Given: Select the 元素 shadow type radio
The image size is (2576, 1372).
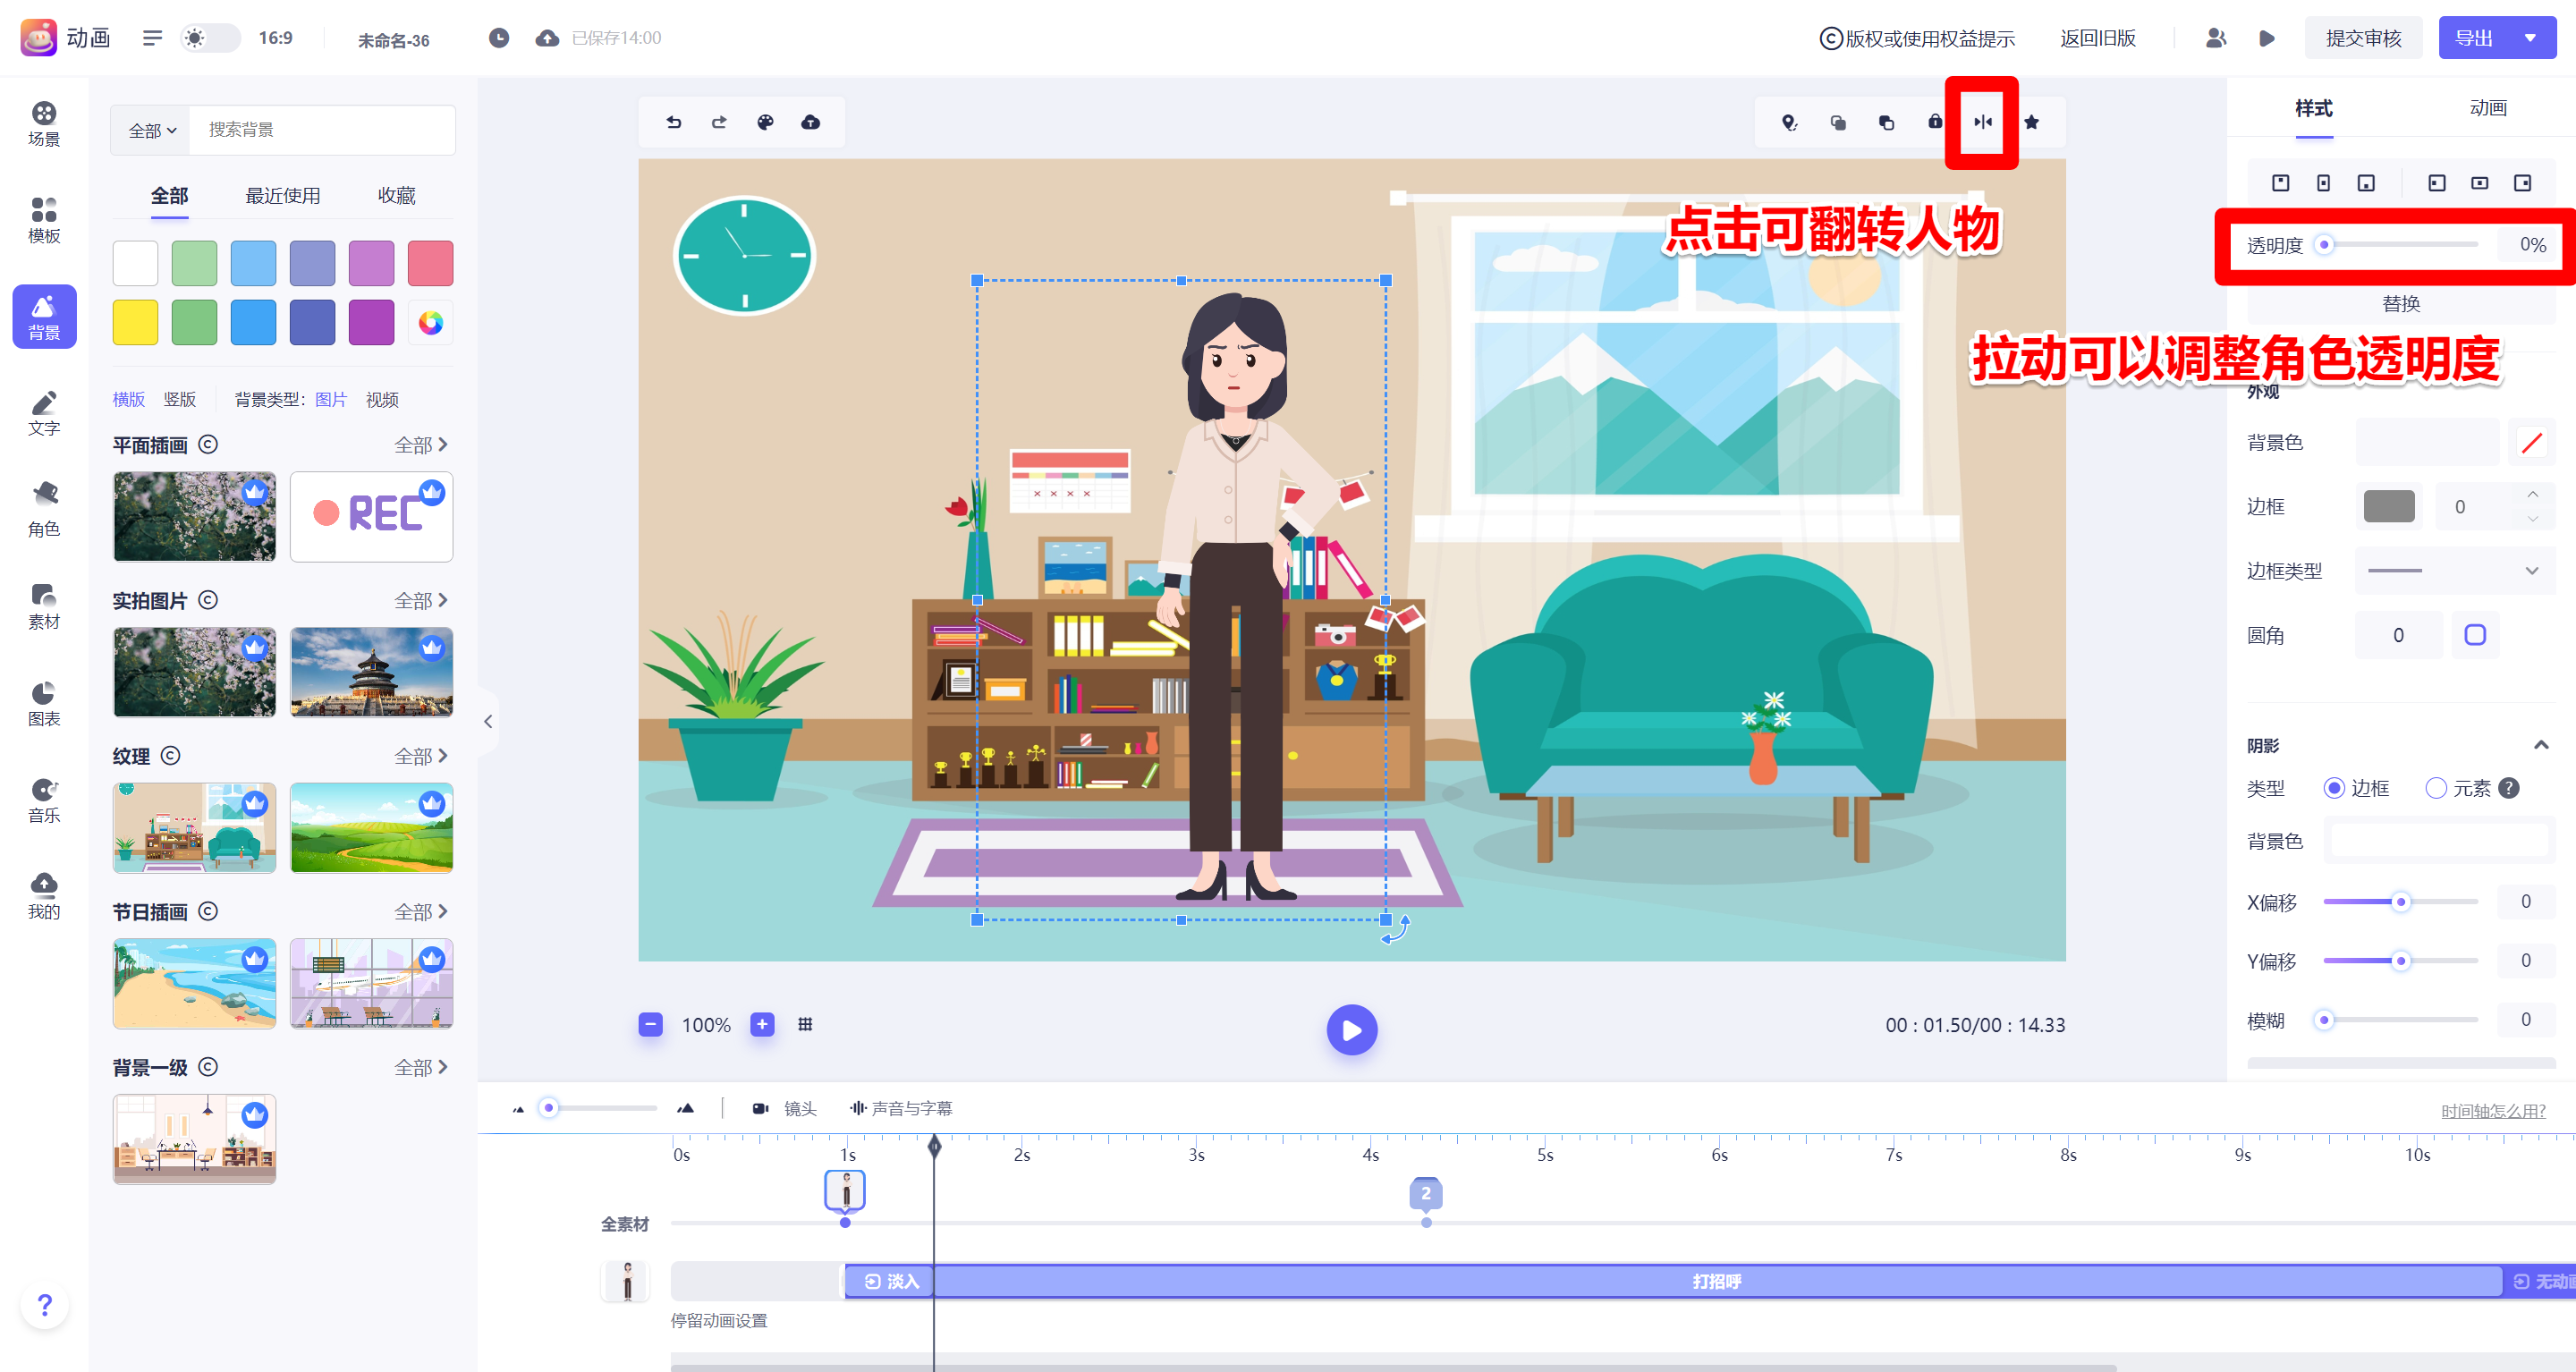Looking at the screenshot, I should tap(2436, 788).
